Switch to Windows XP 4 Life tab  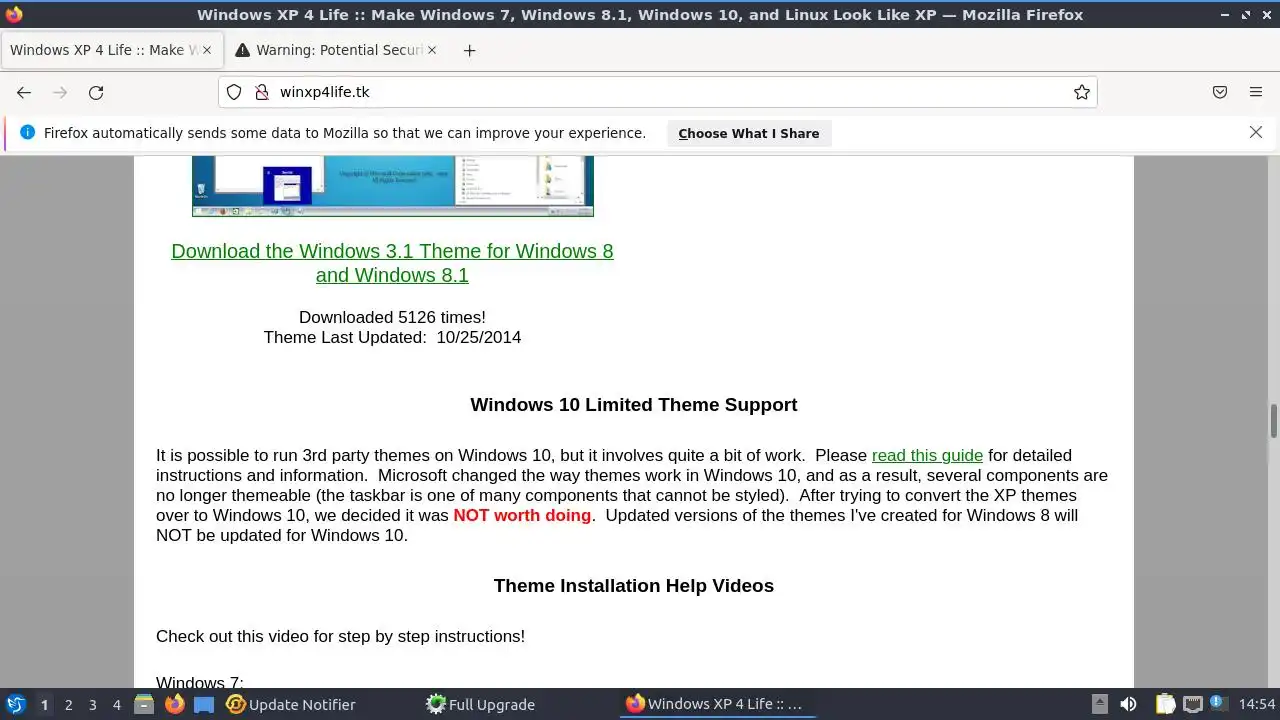[112, 50]
